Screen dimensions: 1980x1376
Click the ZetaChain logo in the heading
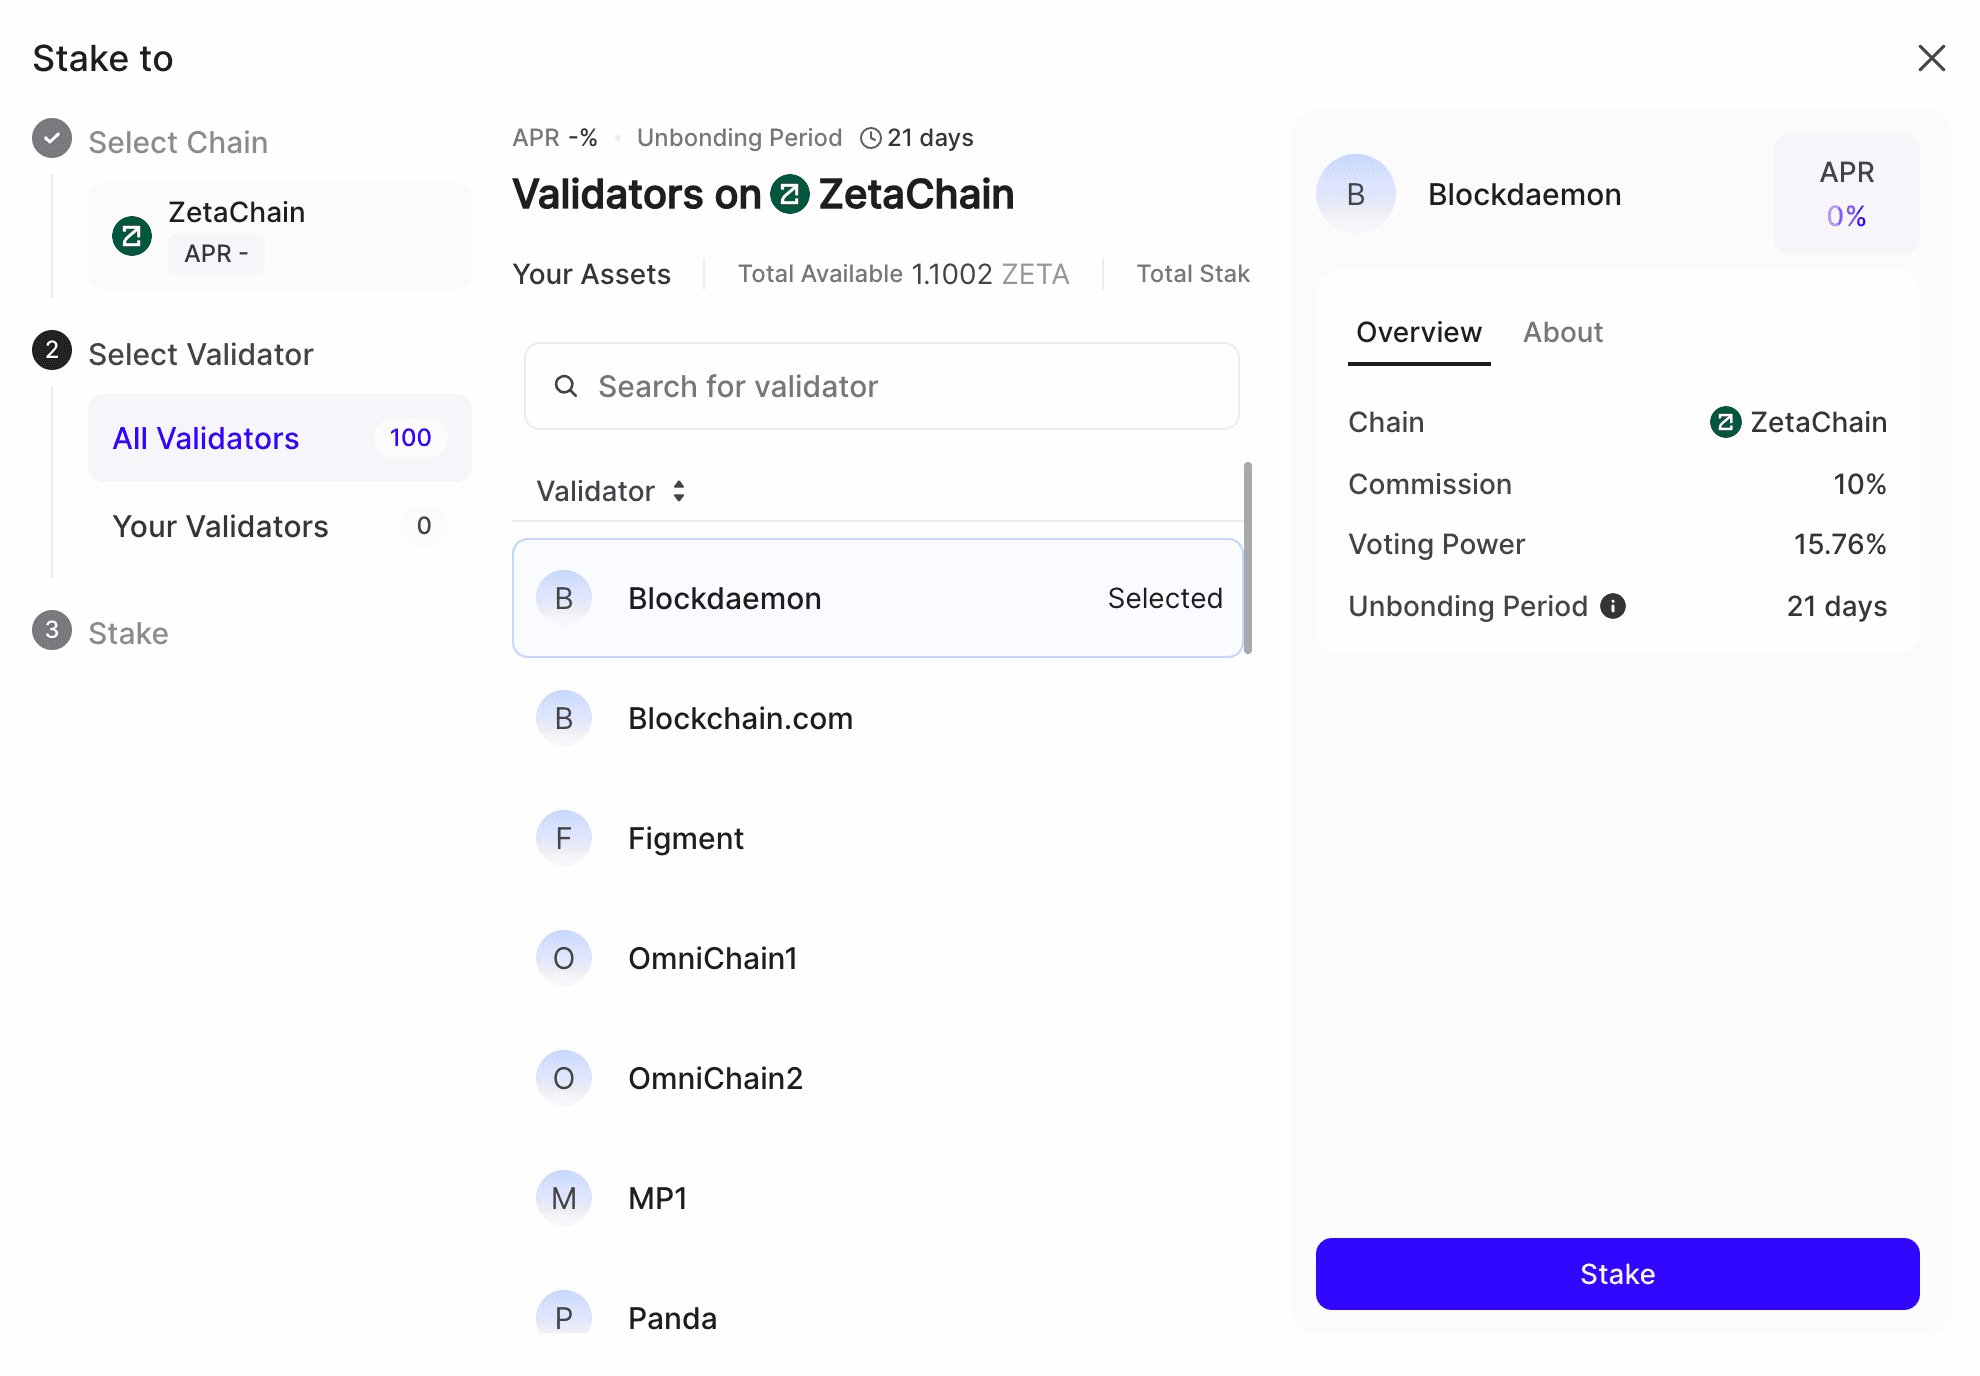[790, 195]
